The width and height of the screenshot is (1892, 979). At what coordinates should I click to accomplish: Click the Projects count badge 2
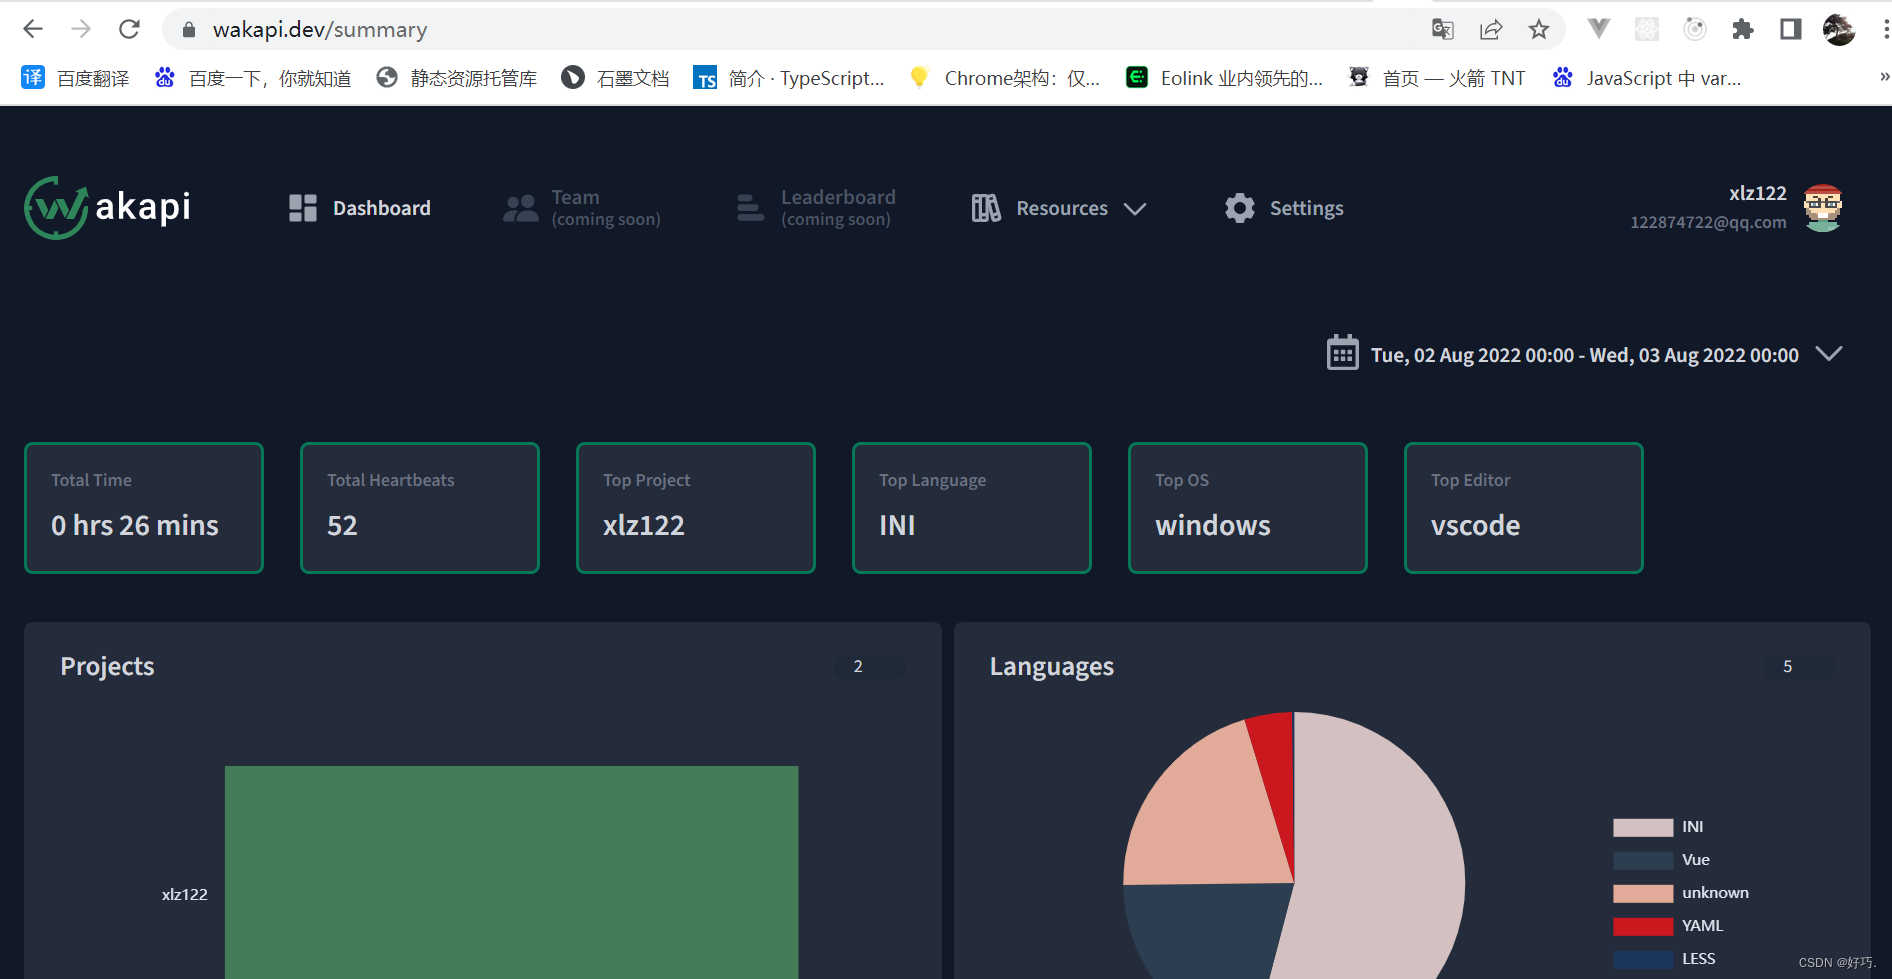click(870, 666)
